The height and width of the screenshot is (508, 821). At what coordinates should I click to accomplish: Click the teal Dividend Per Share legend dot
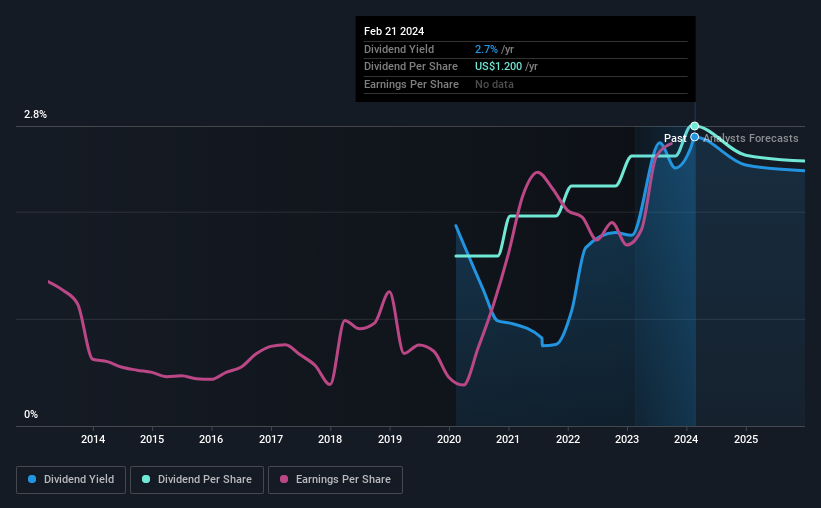146,479
